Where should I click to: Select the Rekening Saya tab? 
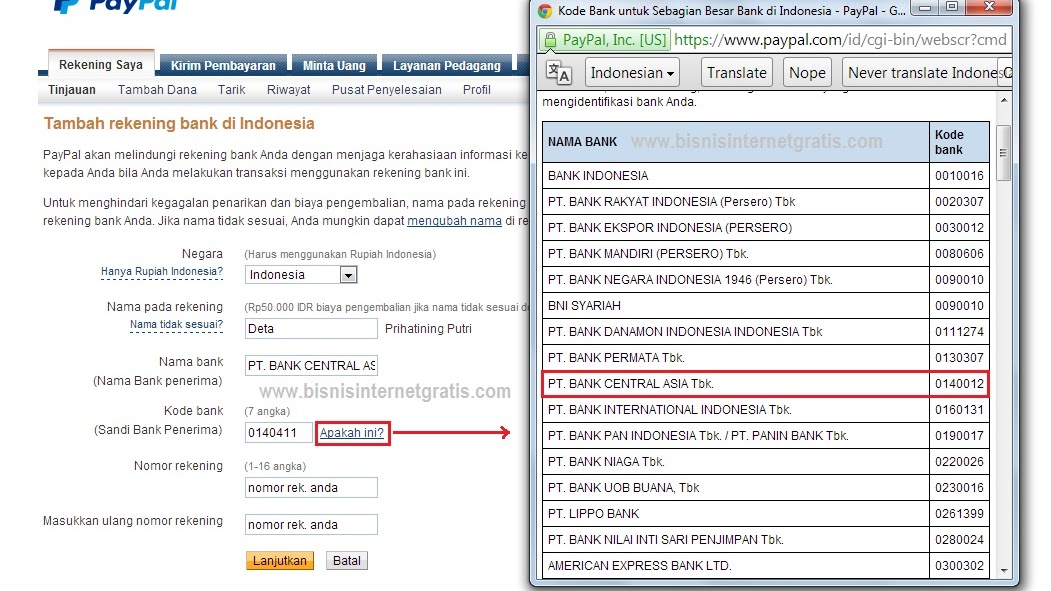click(x=101, y=64)
